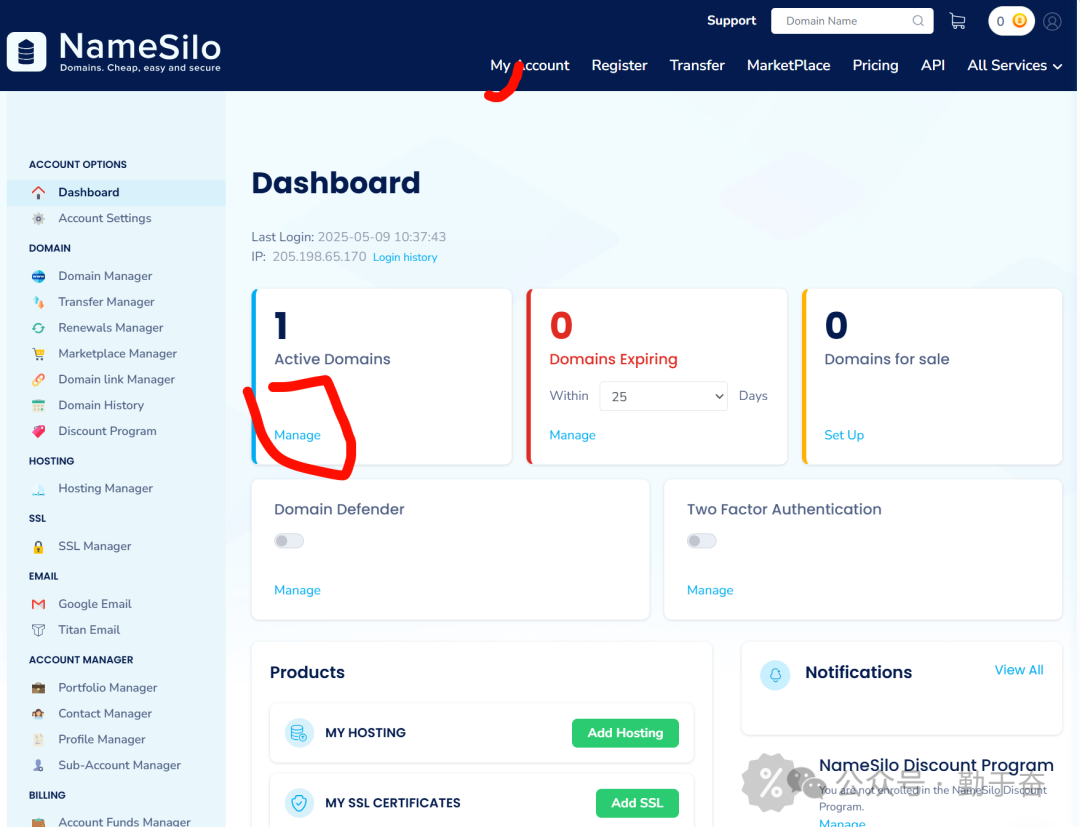The image size is (1080, 827).
Task: Click the Google Email icon in sidebar
Action: (38, 604)
